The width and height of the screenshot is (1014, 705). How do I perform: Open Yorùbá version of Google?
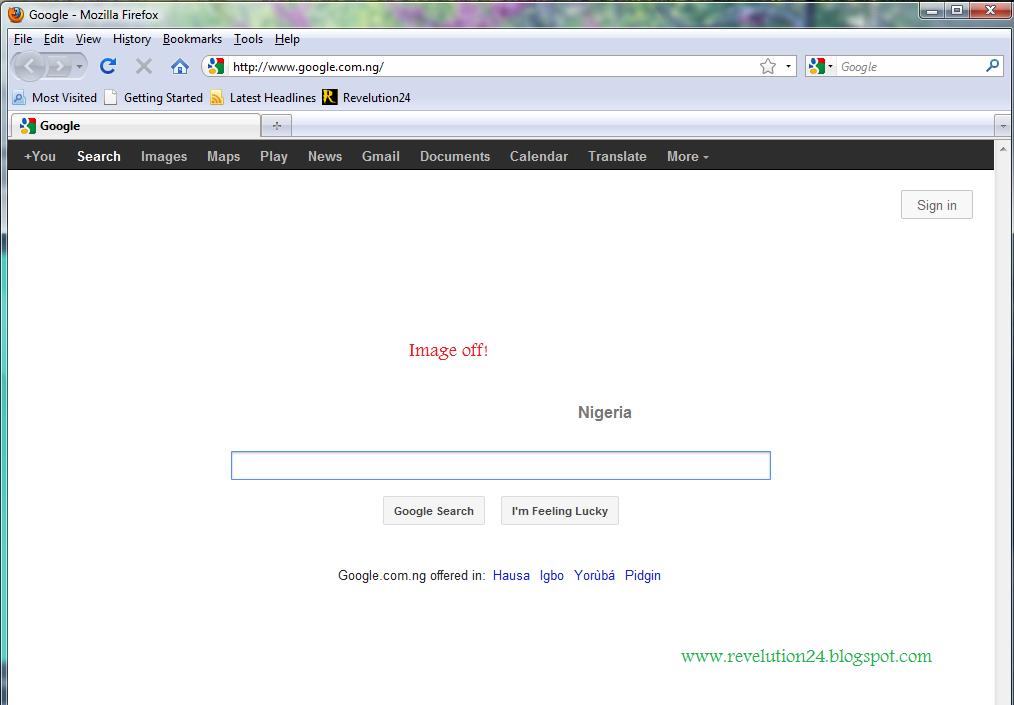(x=594, y=575)
